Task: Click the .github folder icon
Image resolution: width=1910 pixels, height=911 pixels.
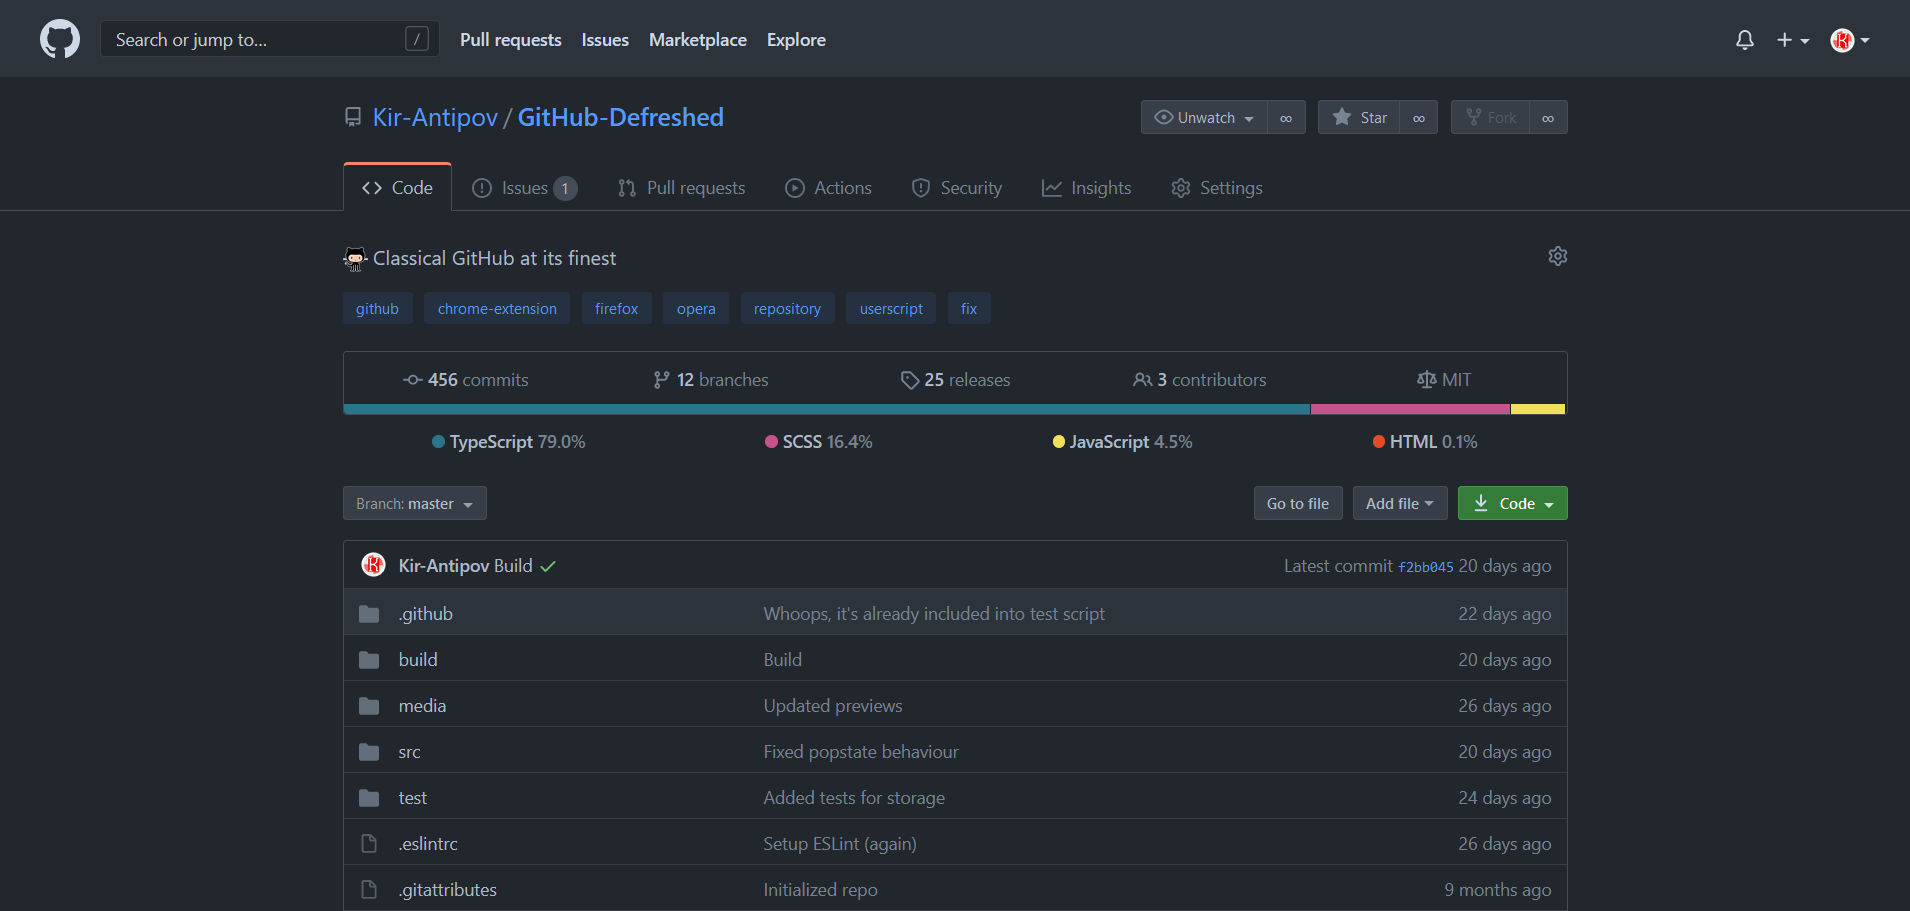Action: tap(369, 614)
